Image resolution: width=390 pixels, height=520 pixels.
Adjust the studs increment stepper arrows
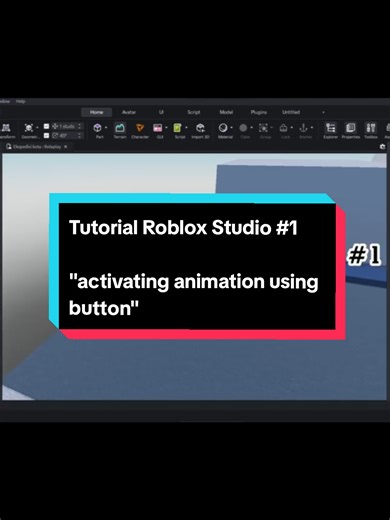80,126
